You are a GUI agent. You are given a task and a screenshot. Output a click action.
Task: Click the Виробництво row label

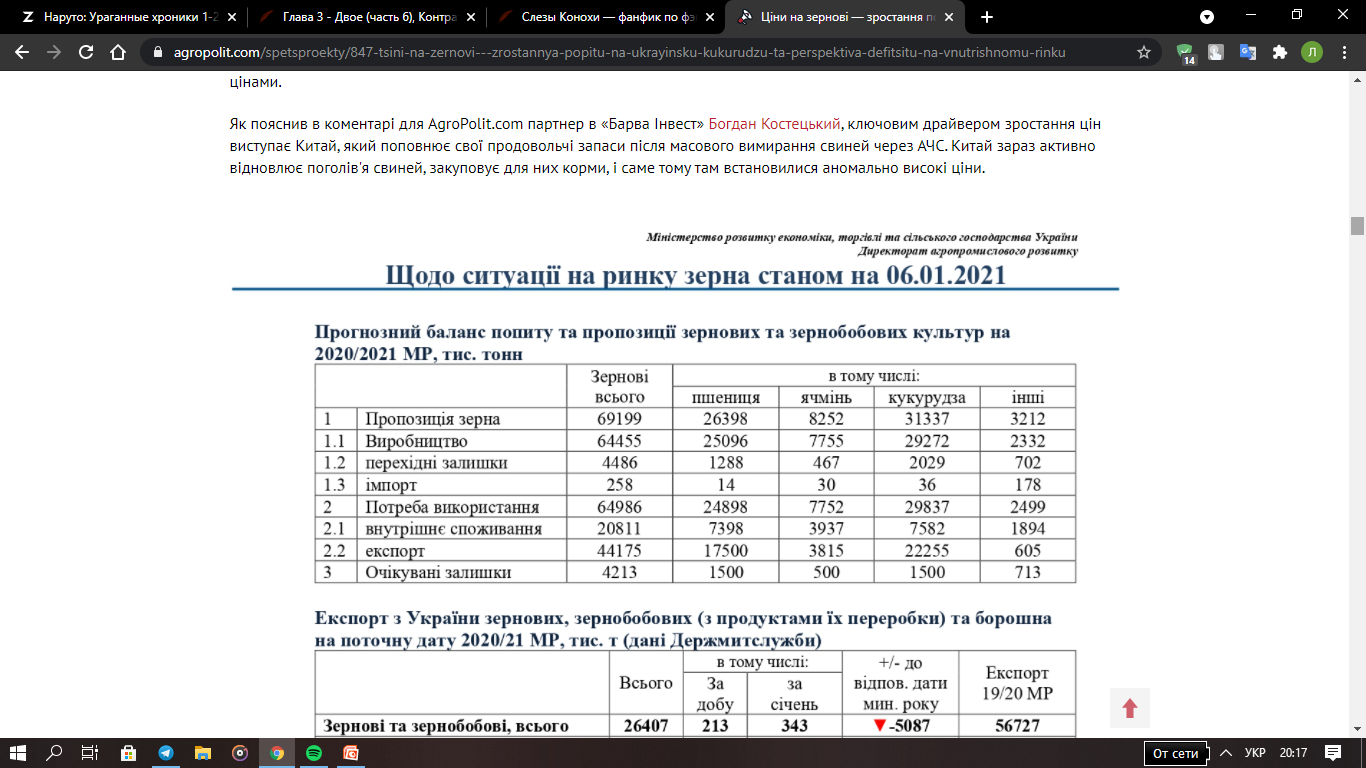click(417, 441)
